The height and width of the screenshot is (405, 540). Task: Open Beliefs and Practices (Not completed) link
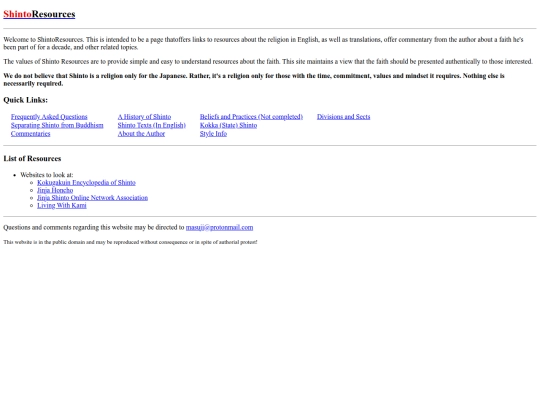pyautogui.click(x=251, y=117)
